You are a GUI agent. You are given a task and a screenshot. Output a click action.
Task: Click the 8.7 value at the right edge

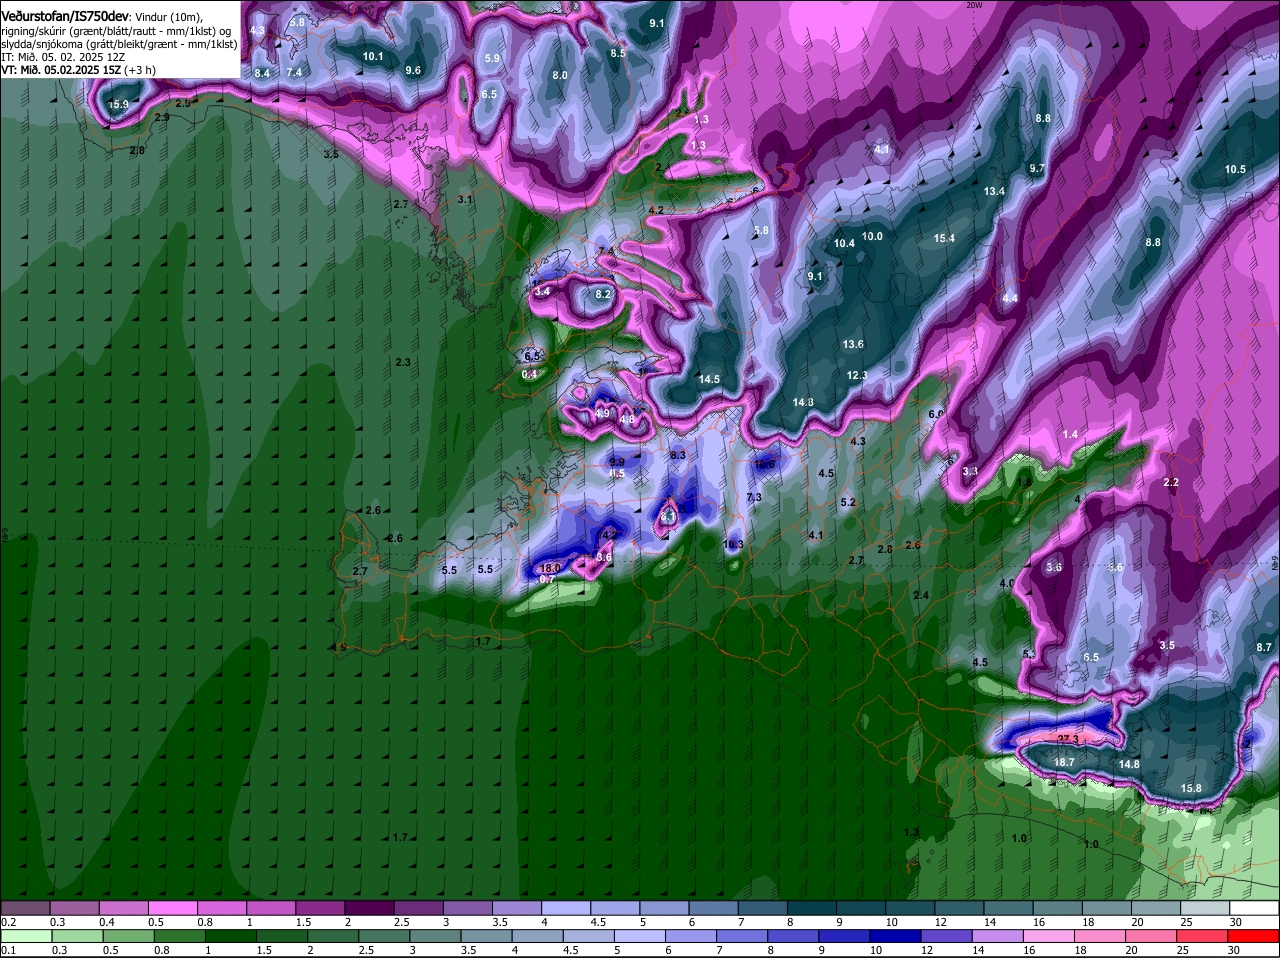click(x=1264, y=647)
